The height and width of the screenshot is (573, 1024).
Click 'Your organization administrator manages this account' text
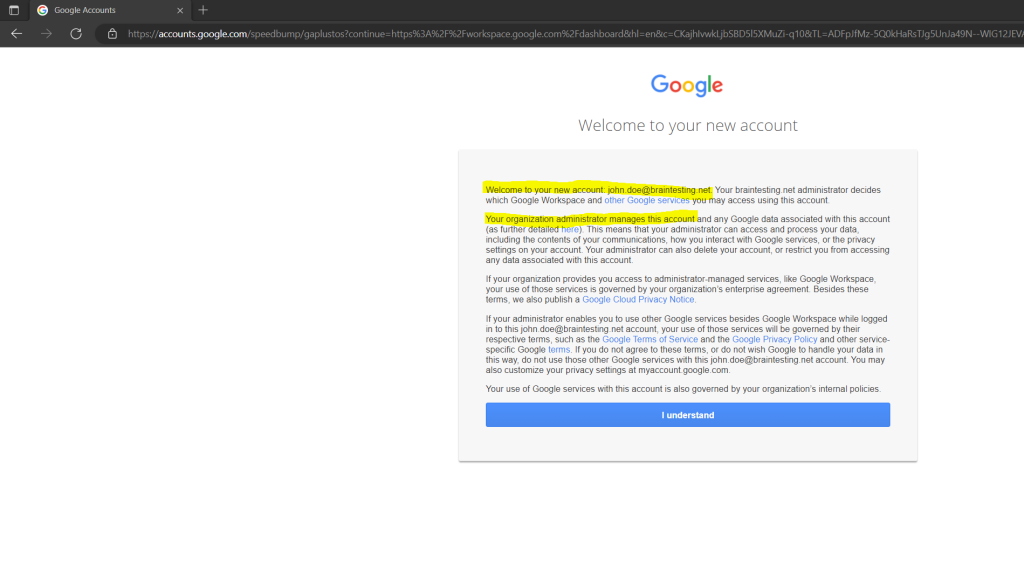click(590, 219)
